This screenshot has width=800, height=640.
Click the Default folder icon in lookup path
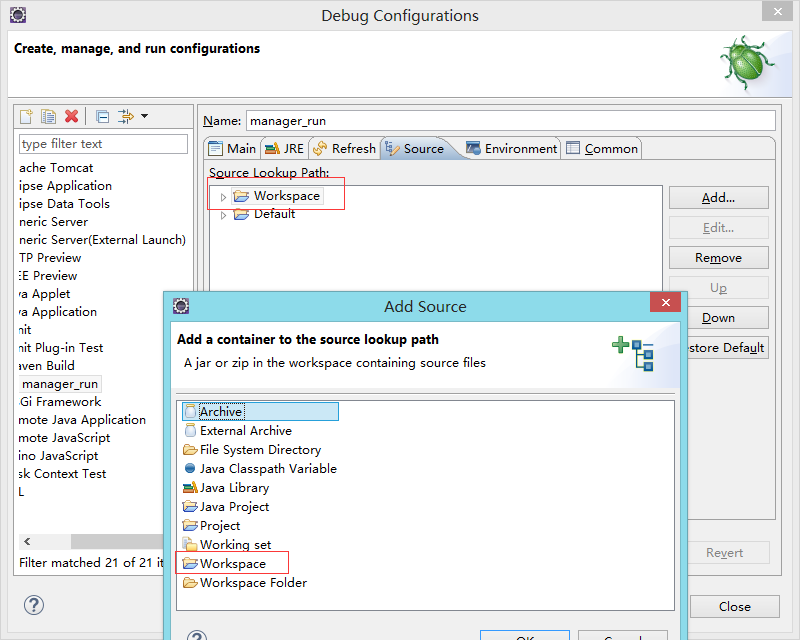[x=241, y=214]
